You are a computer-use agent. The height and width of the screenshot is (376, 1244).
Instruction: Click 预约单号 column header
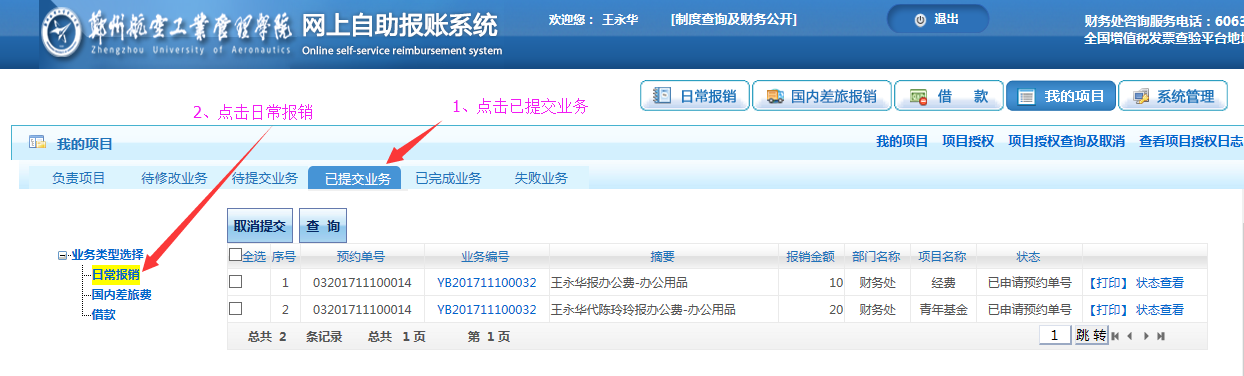pos(361,256)
